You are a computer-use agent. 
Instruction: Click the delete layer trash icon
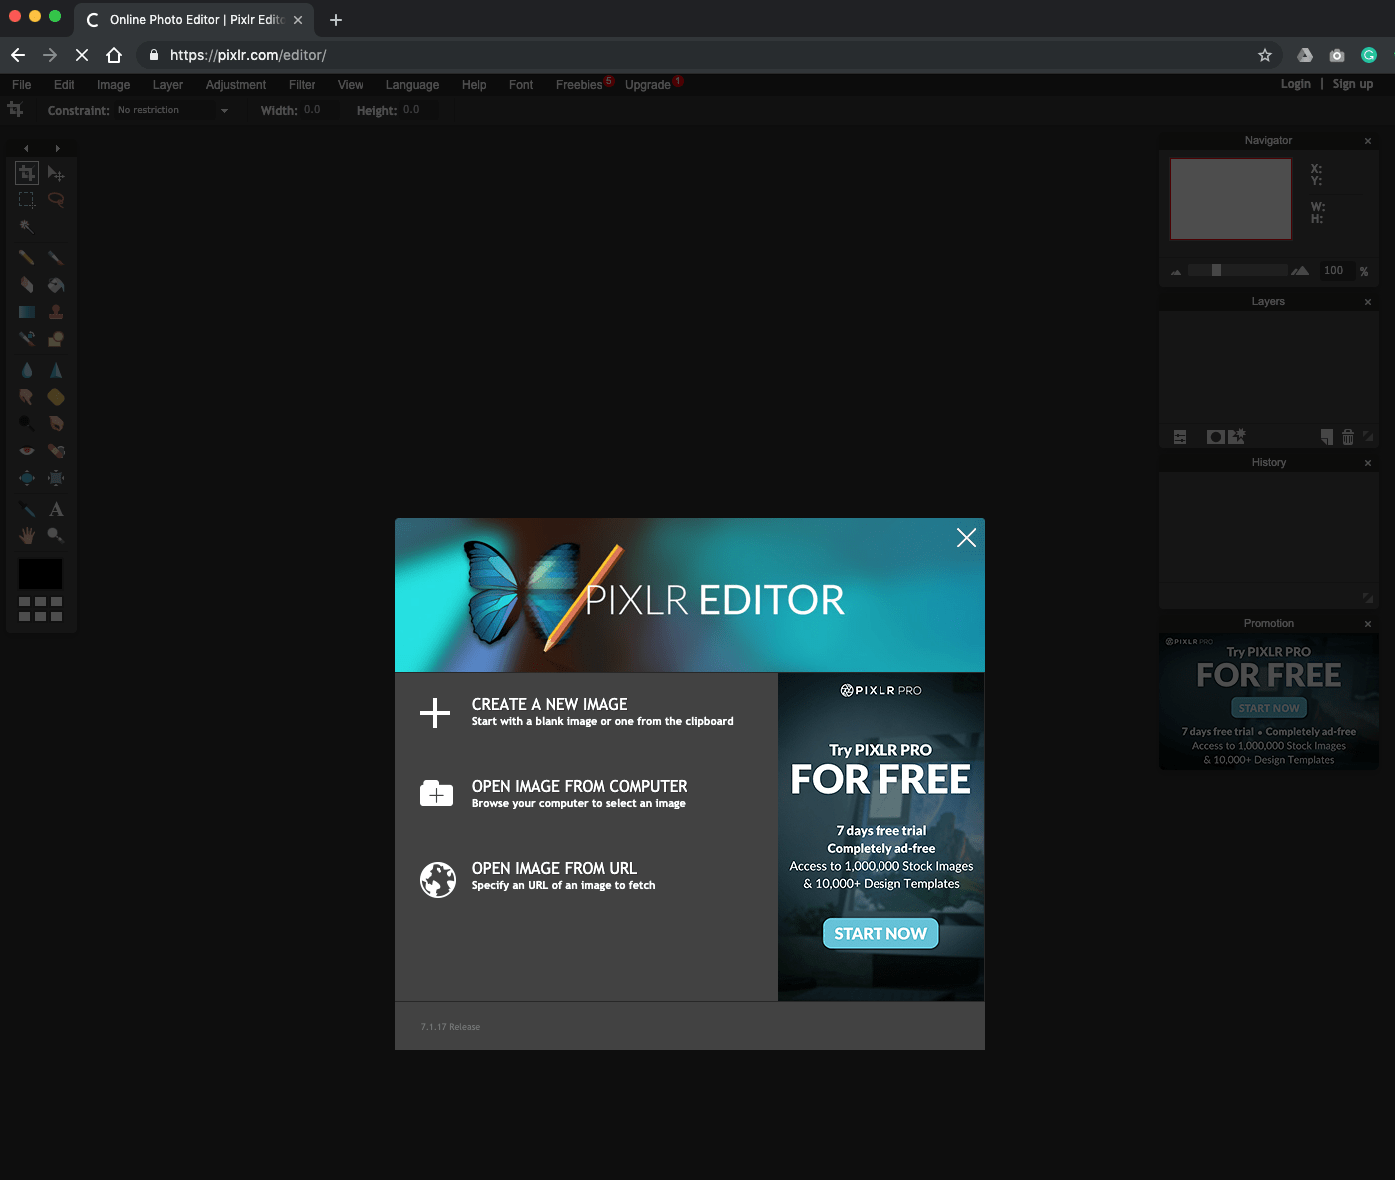(1348, 437)
